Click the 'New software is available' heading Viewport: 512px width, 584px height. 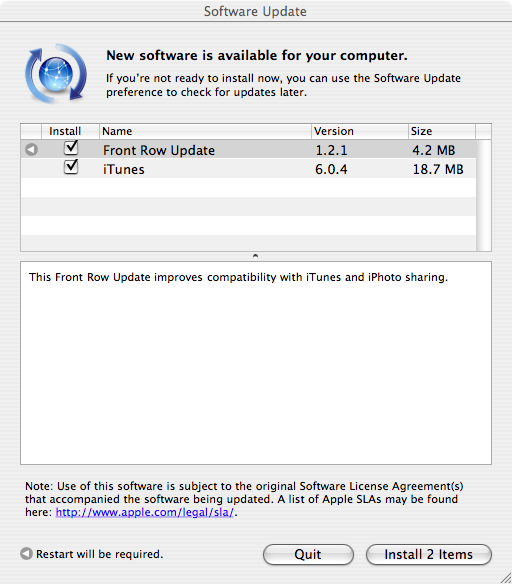click(x=257, y=55)
